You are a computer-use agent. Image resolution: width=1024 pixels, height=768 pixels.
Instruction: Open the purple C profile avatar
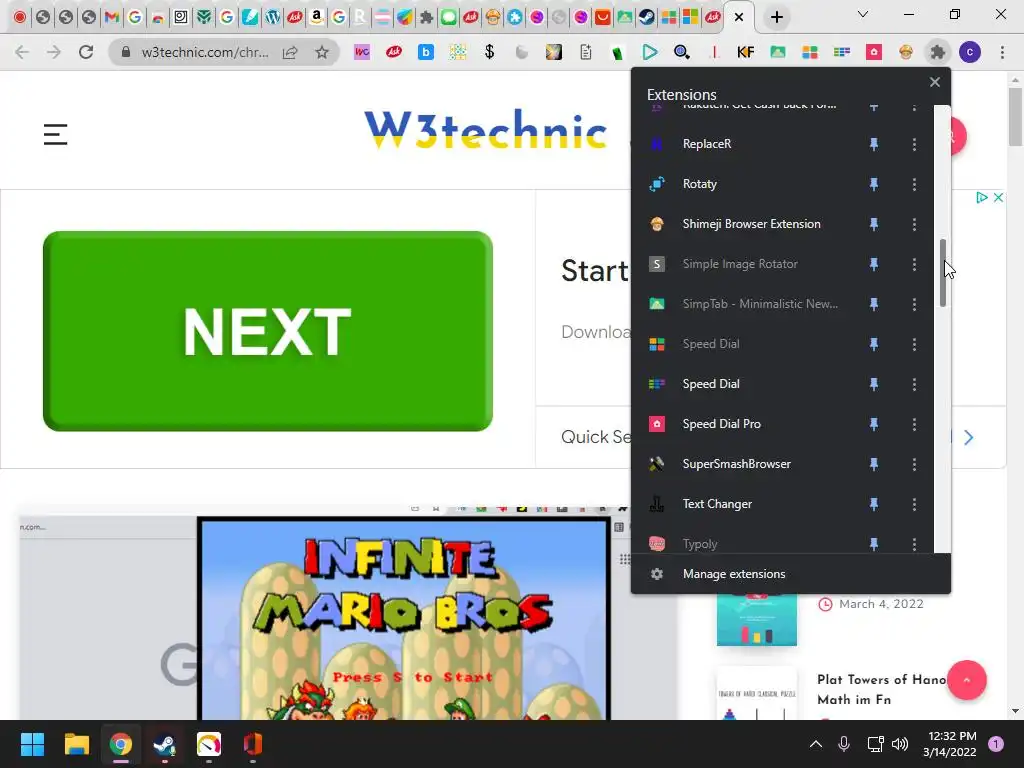(970, 52)
